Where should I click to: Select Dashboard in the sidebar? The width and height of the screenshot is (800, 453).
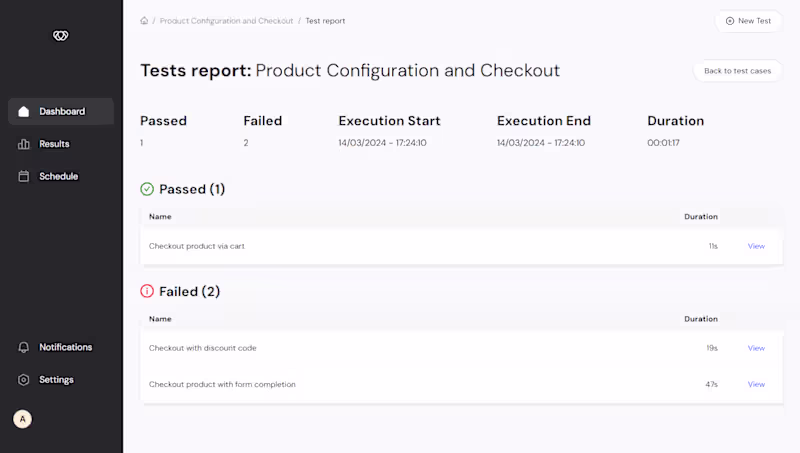[x=62, y=111]
